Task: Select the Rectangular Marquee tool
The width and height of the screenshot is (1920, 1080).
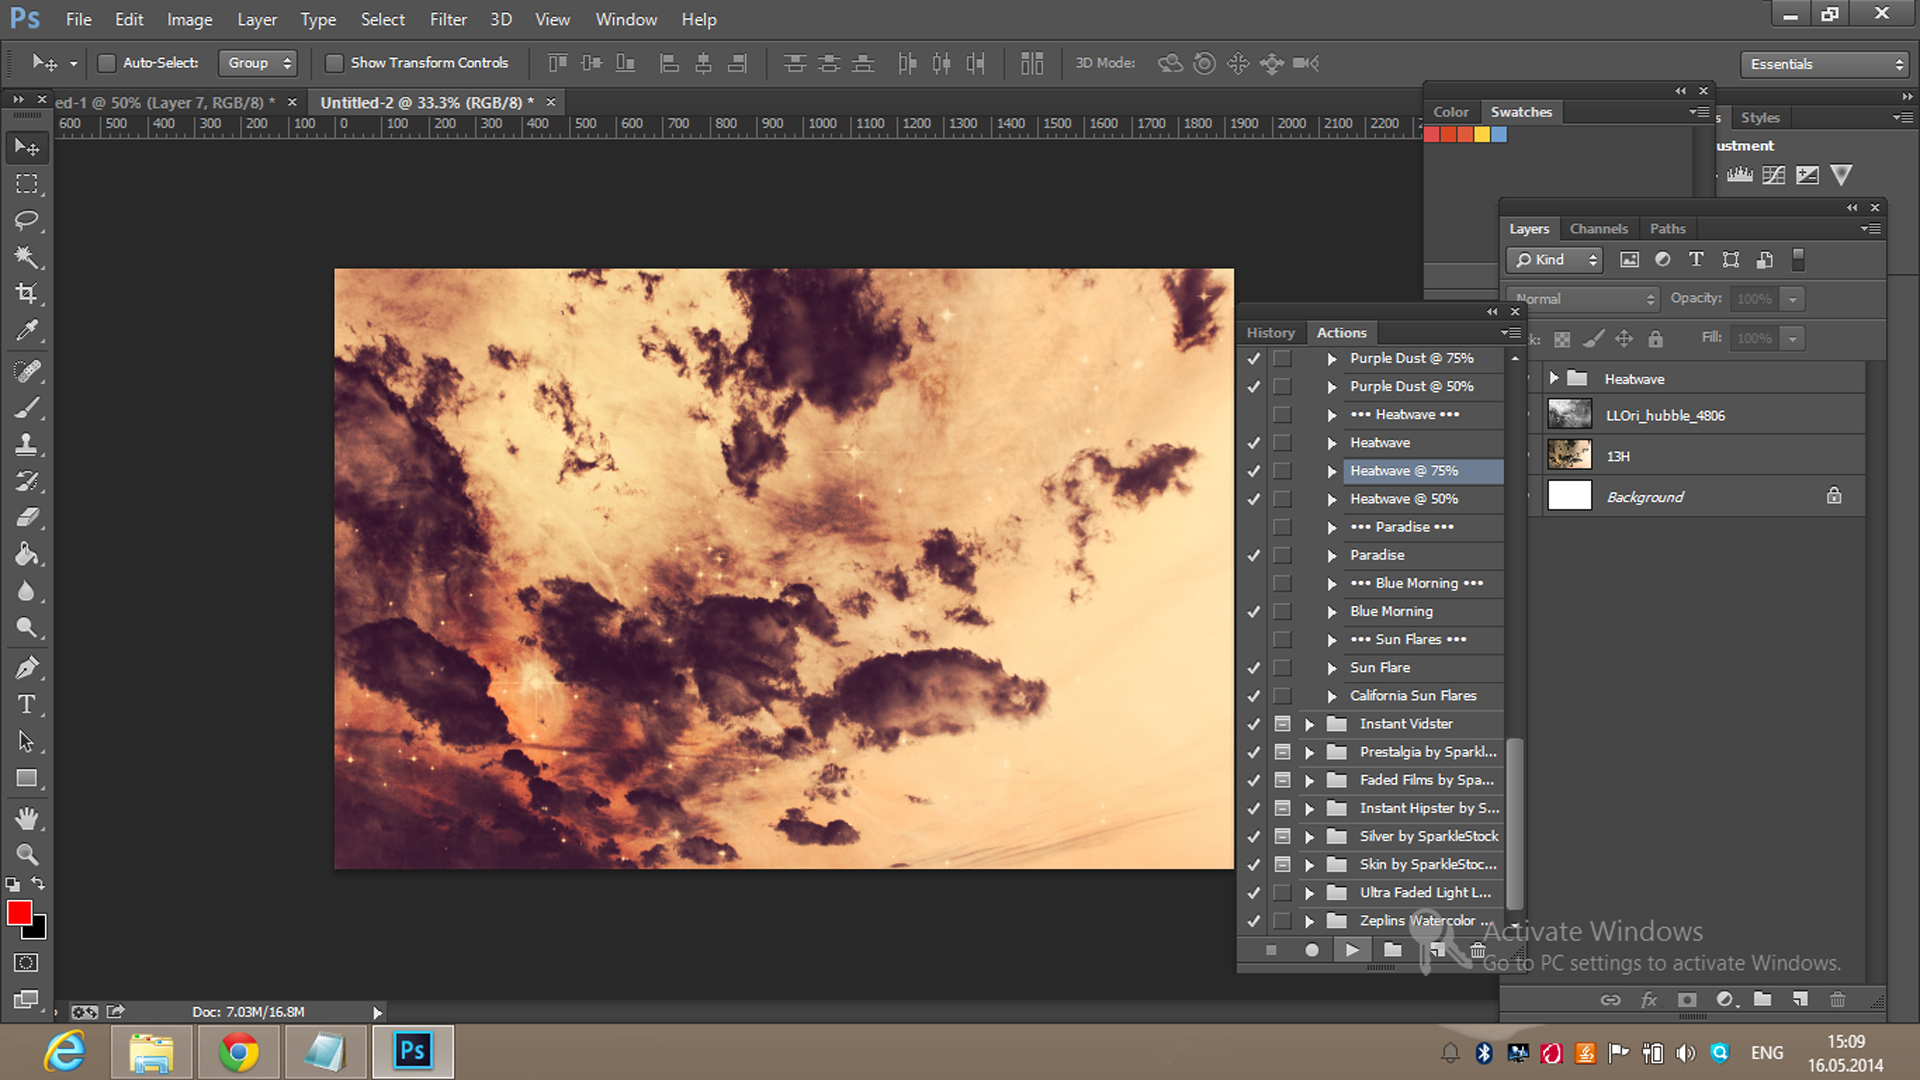Action: 27,184
